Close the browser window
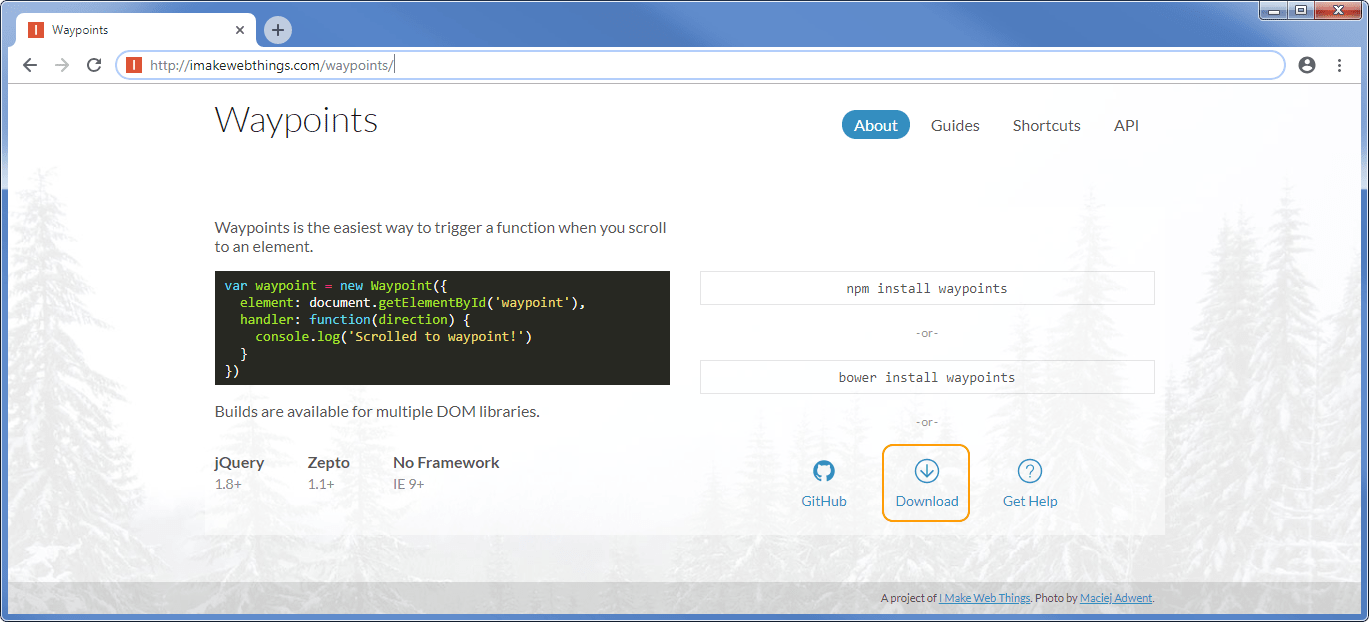The image size is (1369, 622). (x=1338, y=10)
